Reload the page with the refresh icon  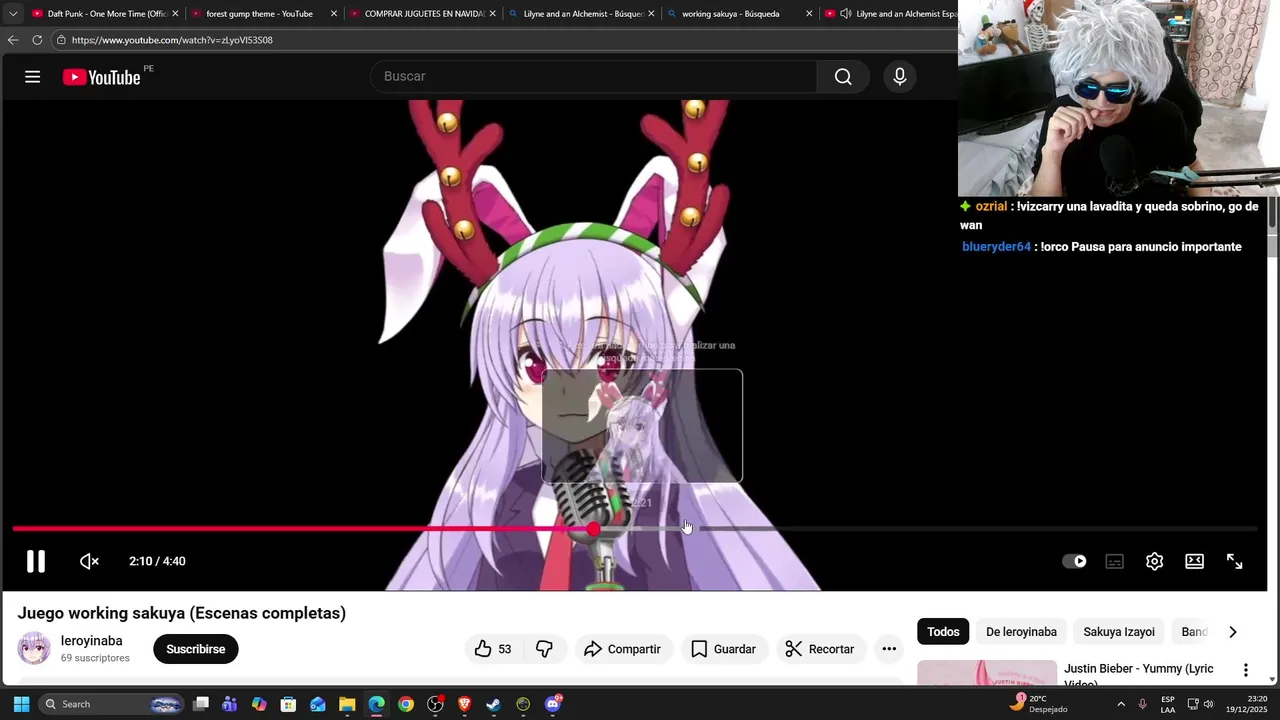[x=37, y=40]
